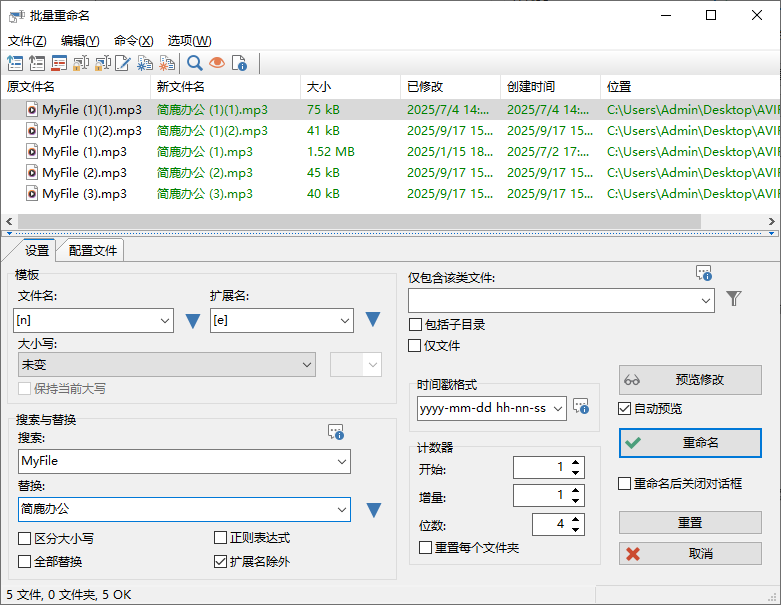Open the 大小写 dropdown showing 未变
The image size is (781, 605).
click(x=166, y=365)
